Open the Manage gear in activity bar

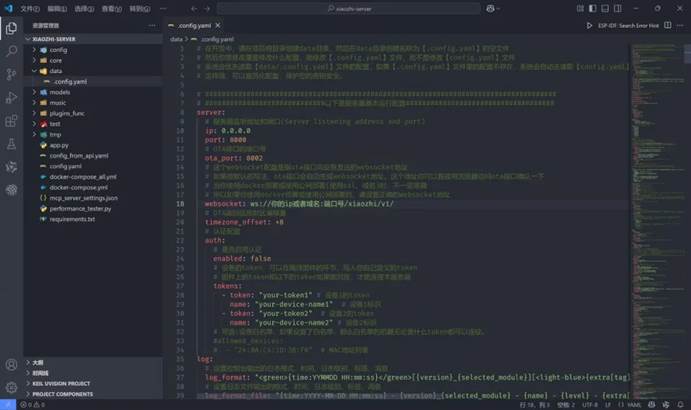pyautogui.click(x=11, y=388)
